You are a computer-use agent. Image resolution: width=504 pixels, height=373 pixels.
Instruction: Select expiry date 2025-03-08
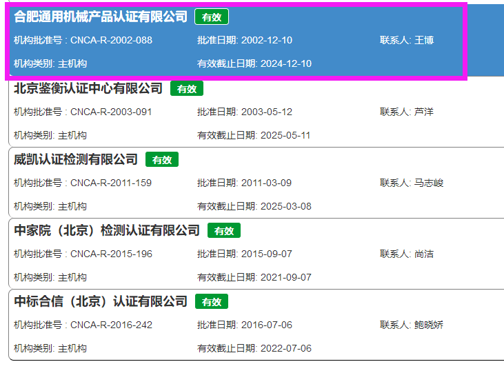point(286,206)
